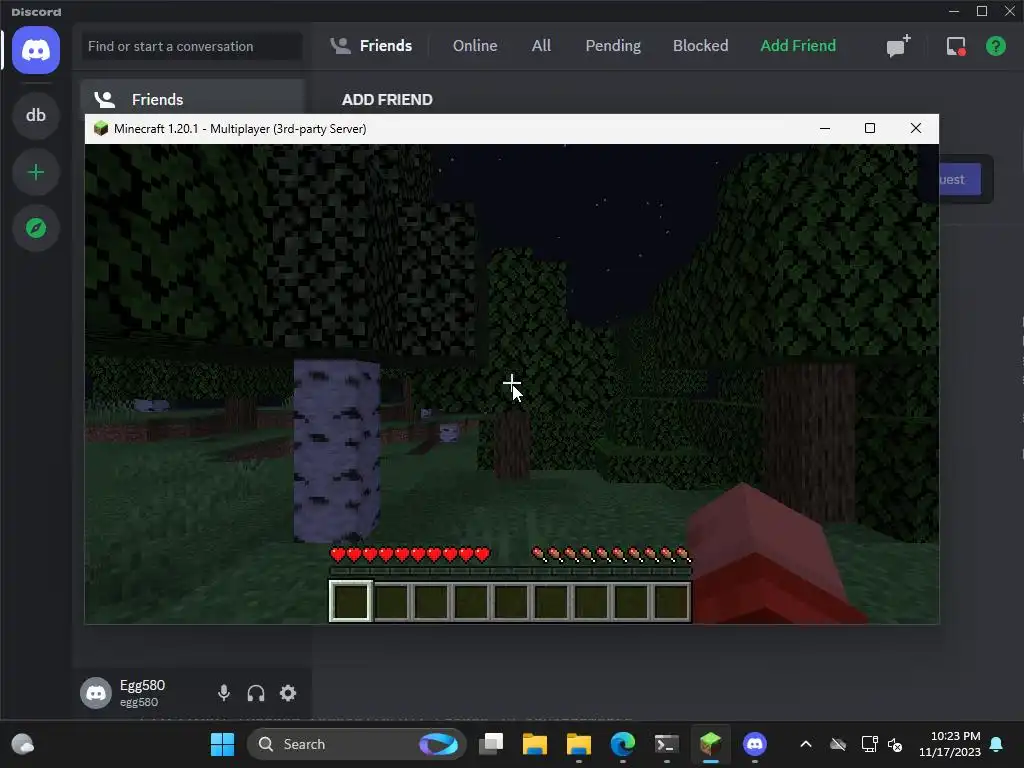The image size is (1024, 768).
Task: Click the taskbar Search box
Action: click(357, 744)
